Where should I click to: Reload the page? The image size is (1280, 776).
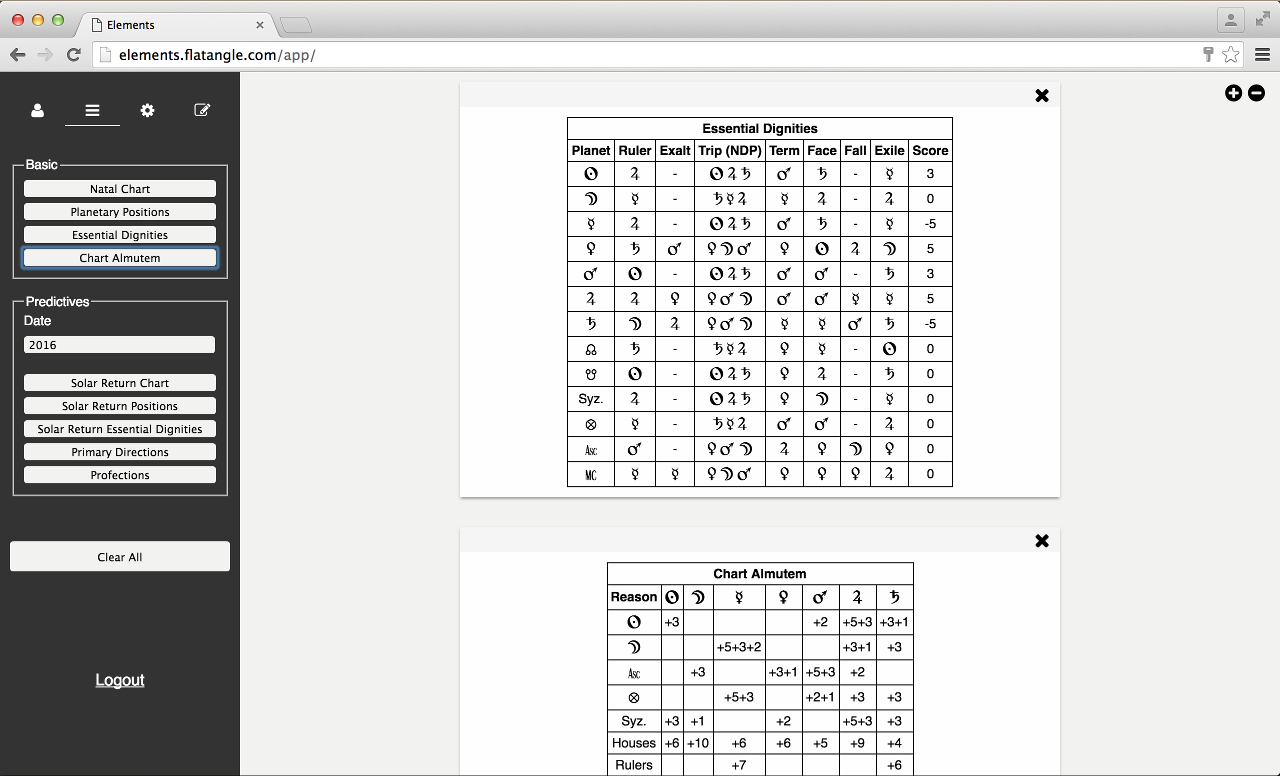[x=73, y=55]
